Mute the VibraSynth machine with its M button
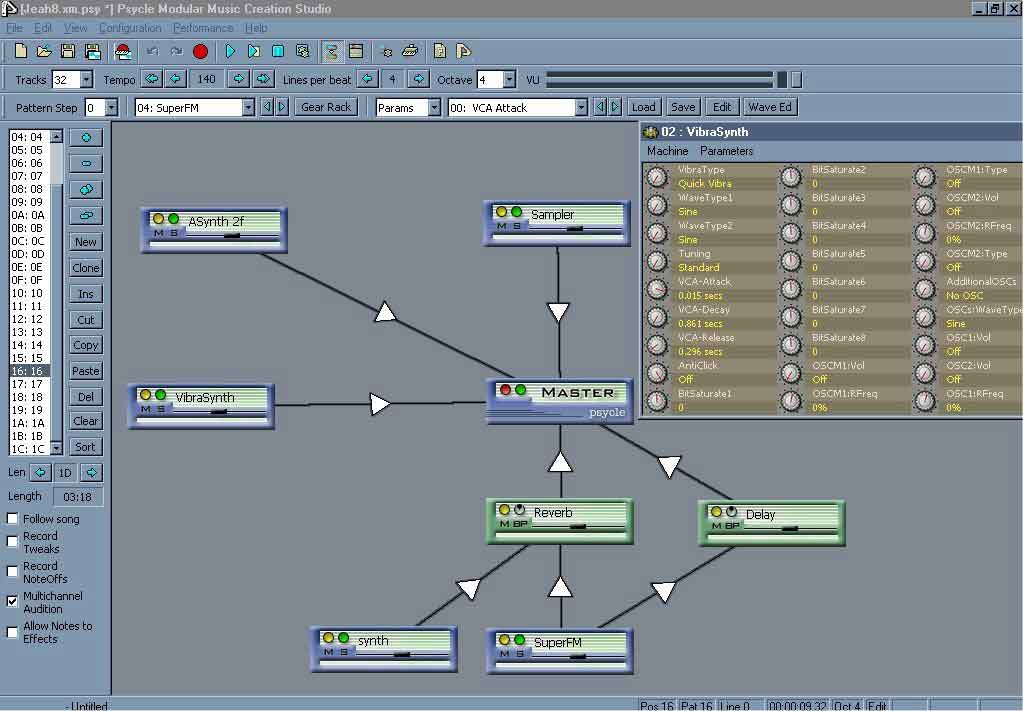Viewport: 1023px width, 711px height. (x=145, y=409)
